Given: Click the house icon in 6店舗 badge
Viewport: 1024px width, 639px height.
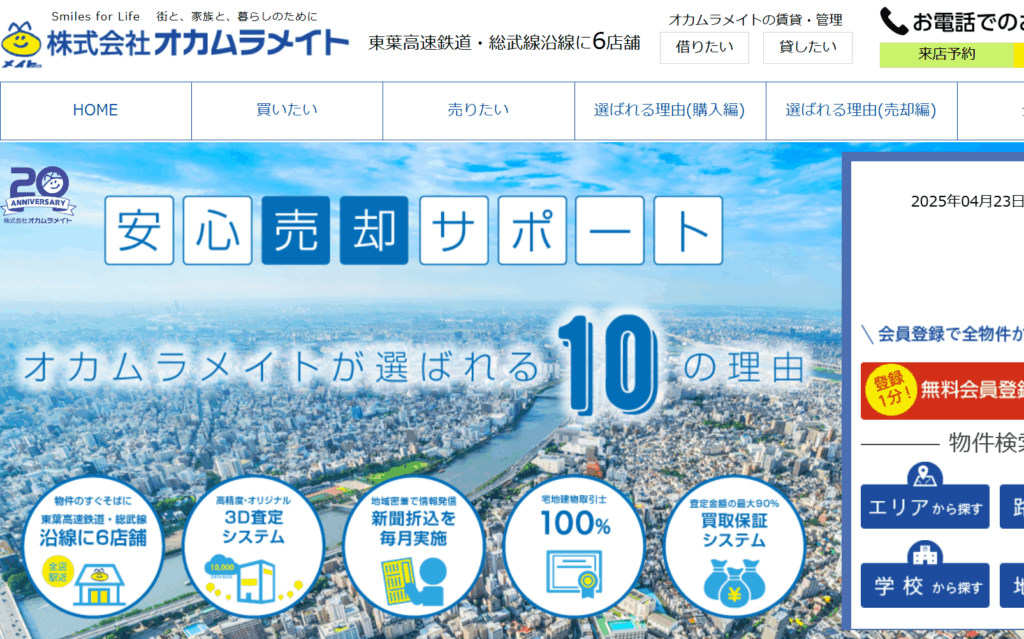Looking at the screenshot, I should click(x=99, y=585).
